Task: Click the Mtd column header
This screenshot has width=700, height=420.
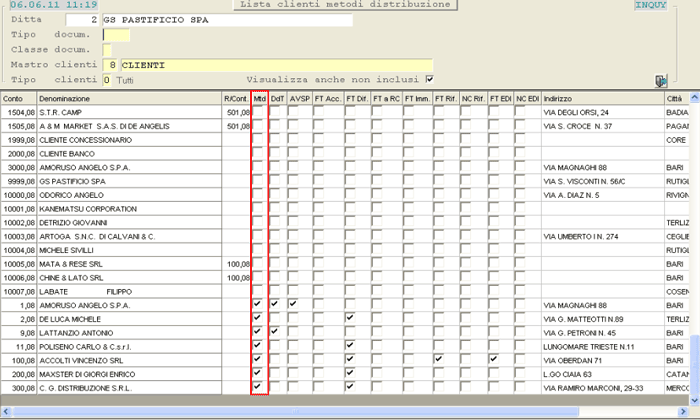Action: click(x=259, y=99)
